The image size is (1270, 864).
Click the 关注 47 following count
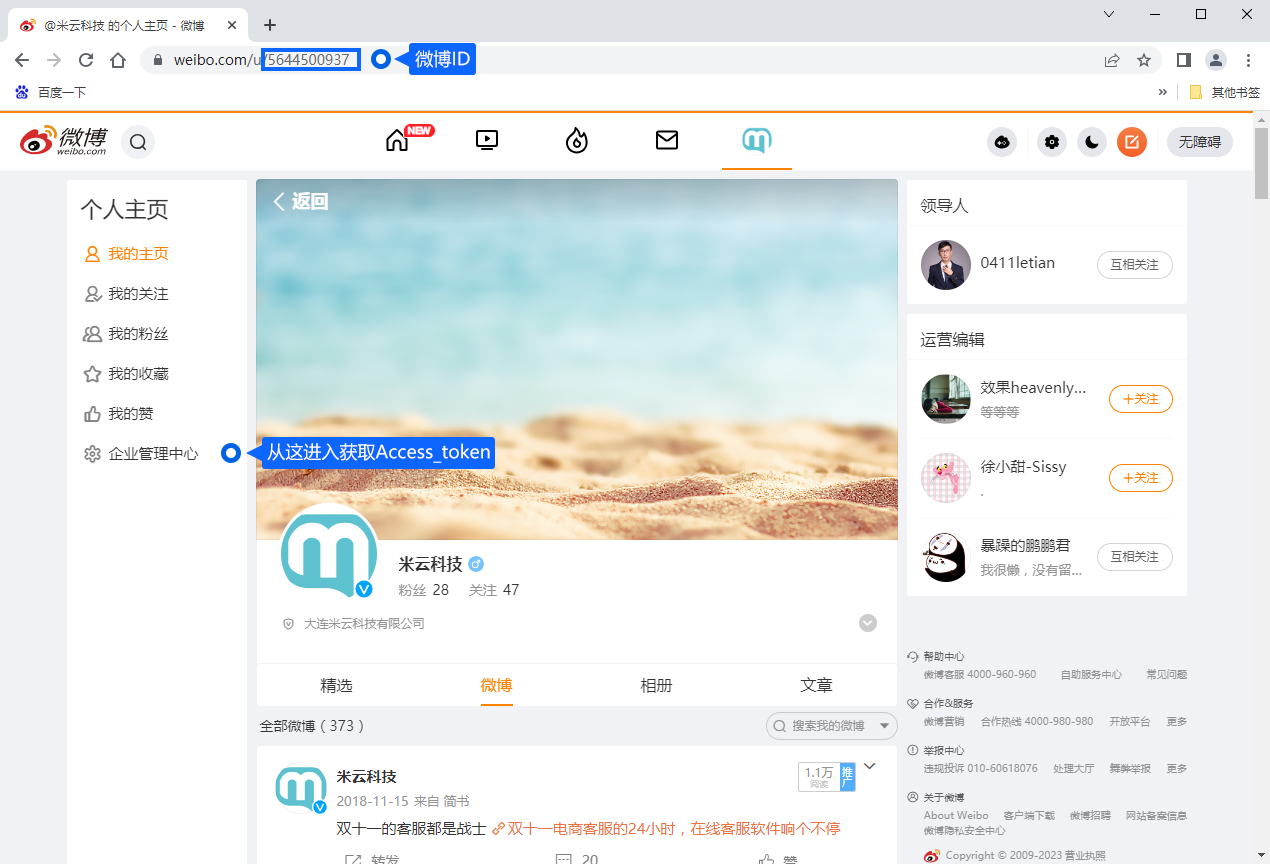tap(494, 590)
